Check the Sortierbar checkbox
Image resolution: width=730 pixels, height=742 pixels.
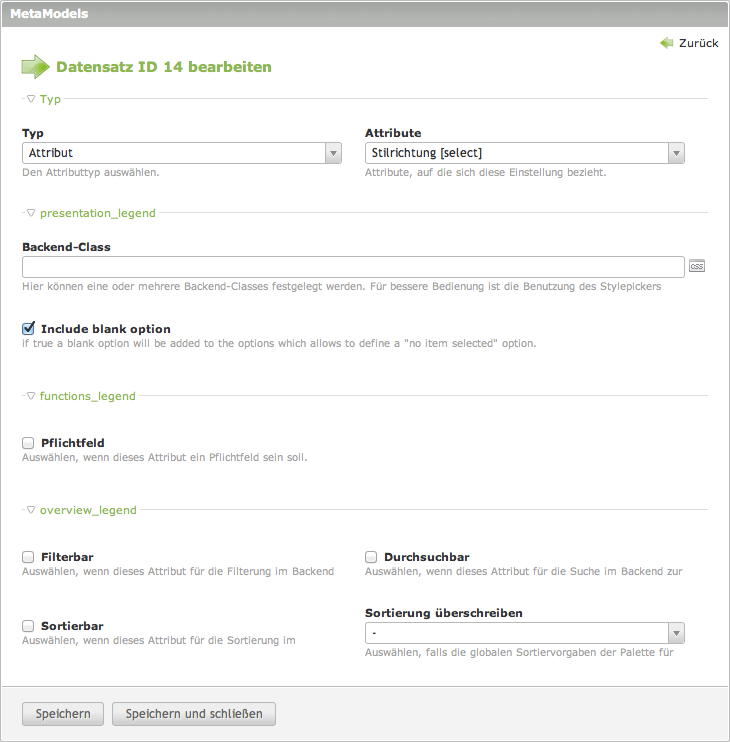(x=29, y=626)
